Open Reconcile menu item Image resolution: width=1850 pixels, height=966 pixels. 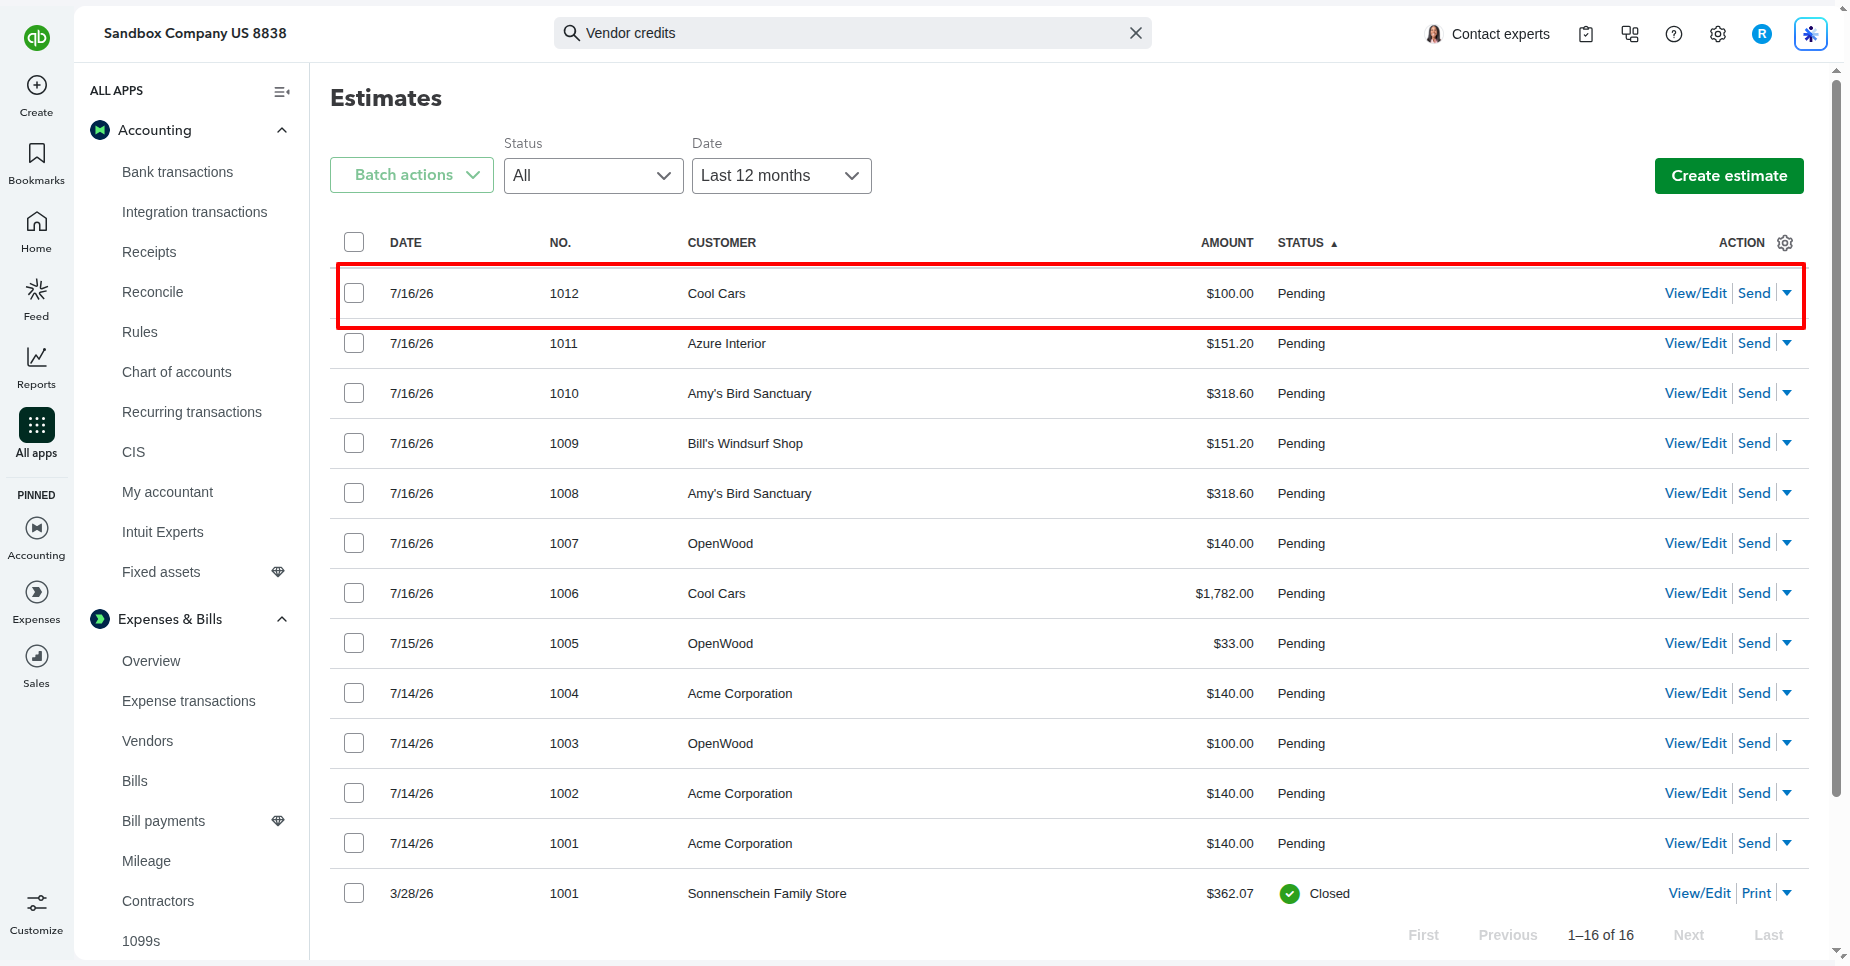(x=152, y=292)
